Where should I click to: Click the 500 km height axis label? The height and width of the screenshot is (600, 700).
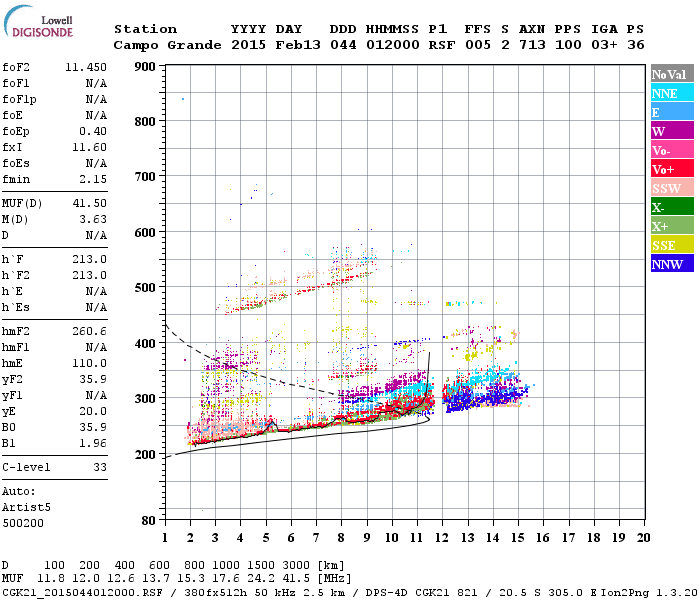click(145, 288)
